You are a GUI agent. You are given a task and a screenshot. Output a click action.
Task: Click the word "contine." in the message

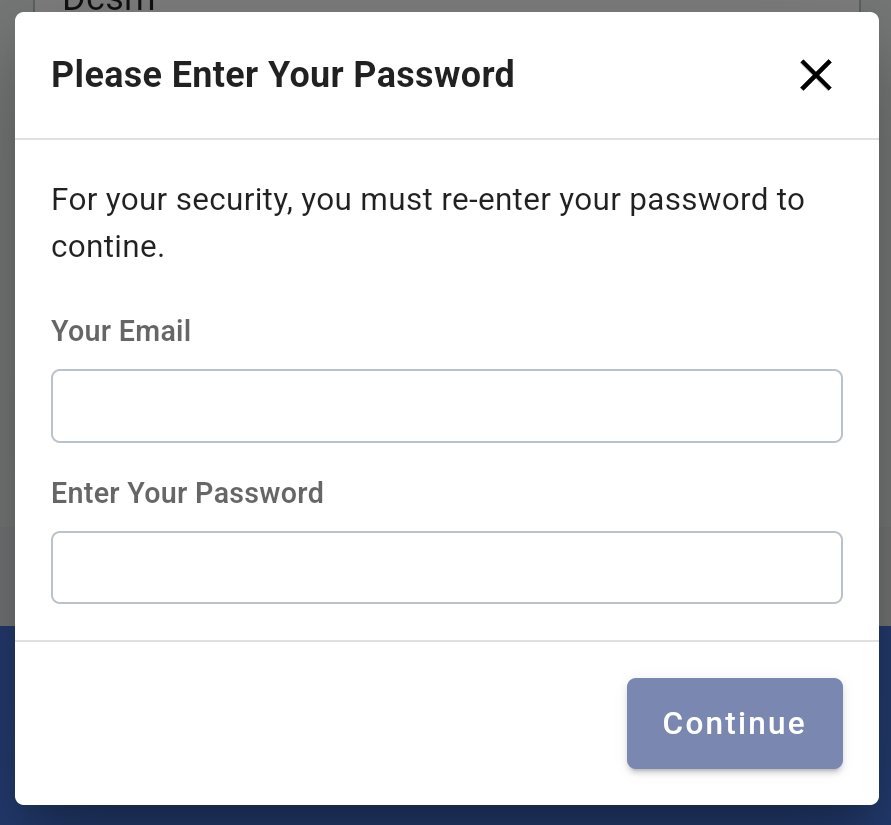(x=107, y=247)
